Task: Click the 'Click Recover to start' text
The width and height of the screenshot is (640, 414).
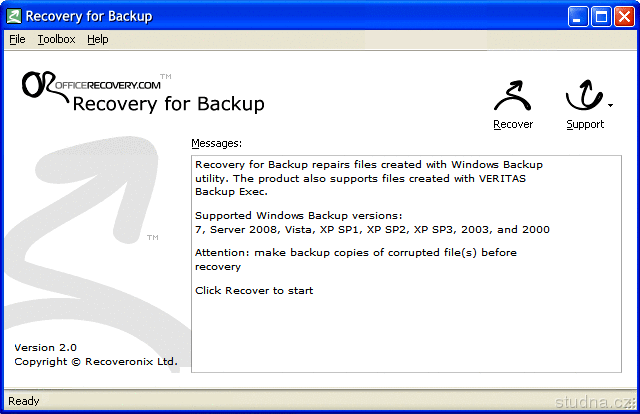Action: [254, 291]
